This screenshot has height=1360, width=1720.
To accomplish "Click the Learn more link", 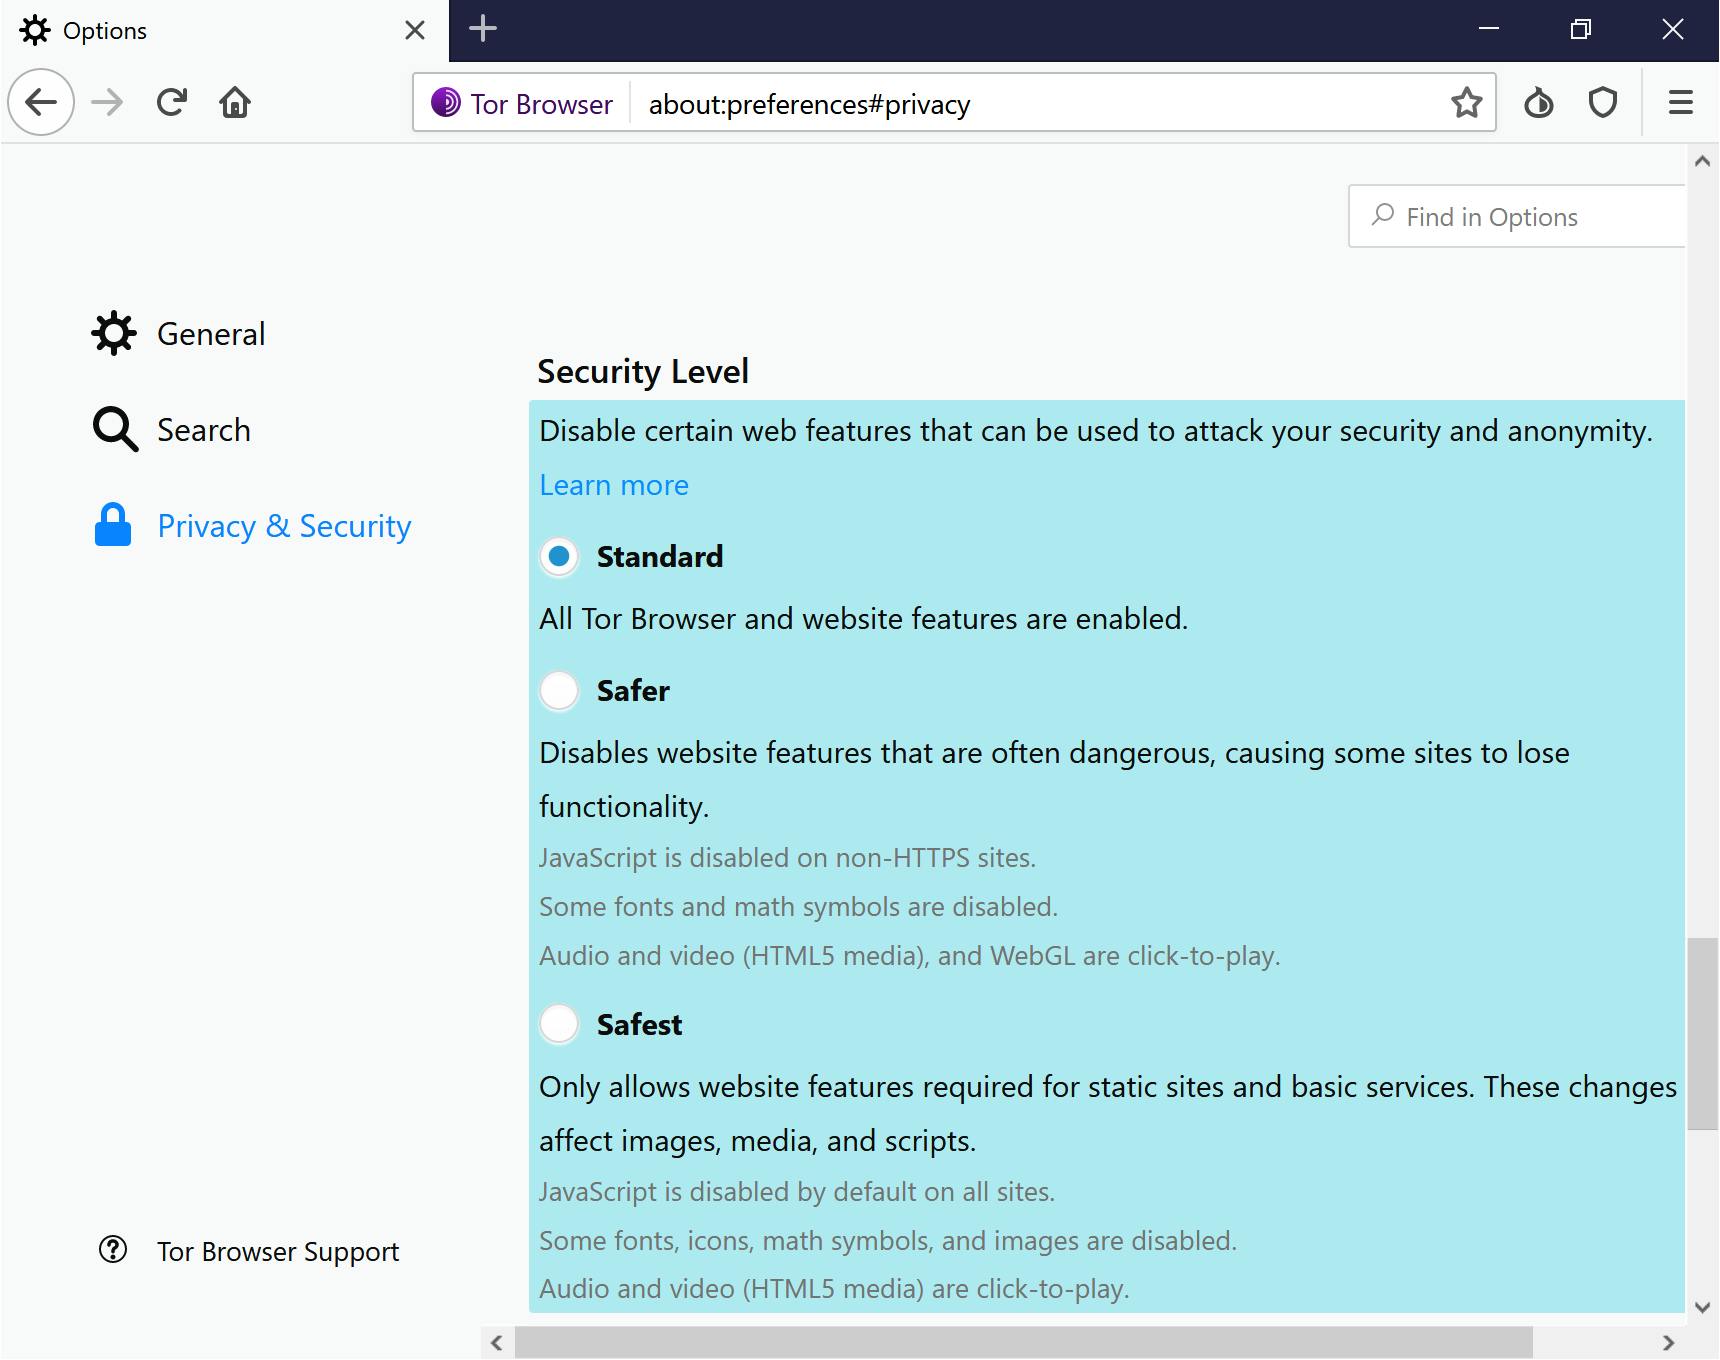I will tap(614, 485).
